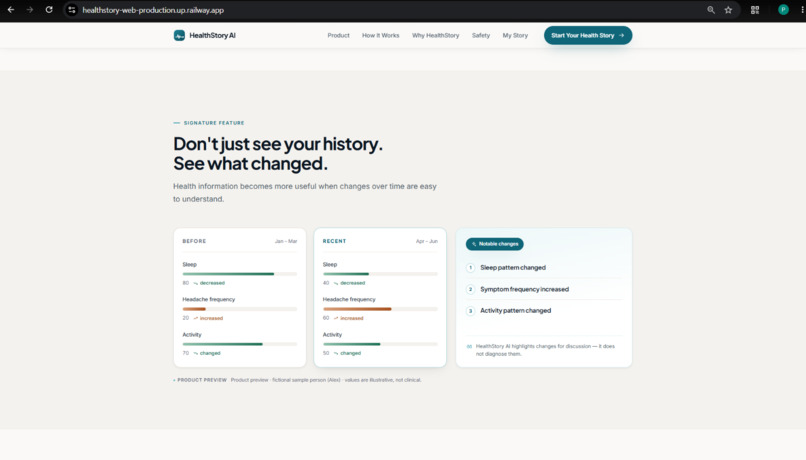Image resolution: width=806 pixels, height=460 pixels.
Task: Click Activity progress bar in Before card
Action: pos(240,344)
